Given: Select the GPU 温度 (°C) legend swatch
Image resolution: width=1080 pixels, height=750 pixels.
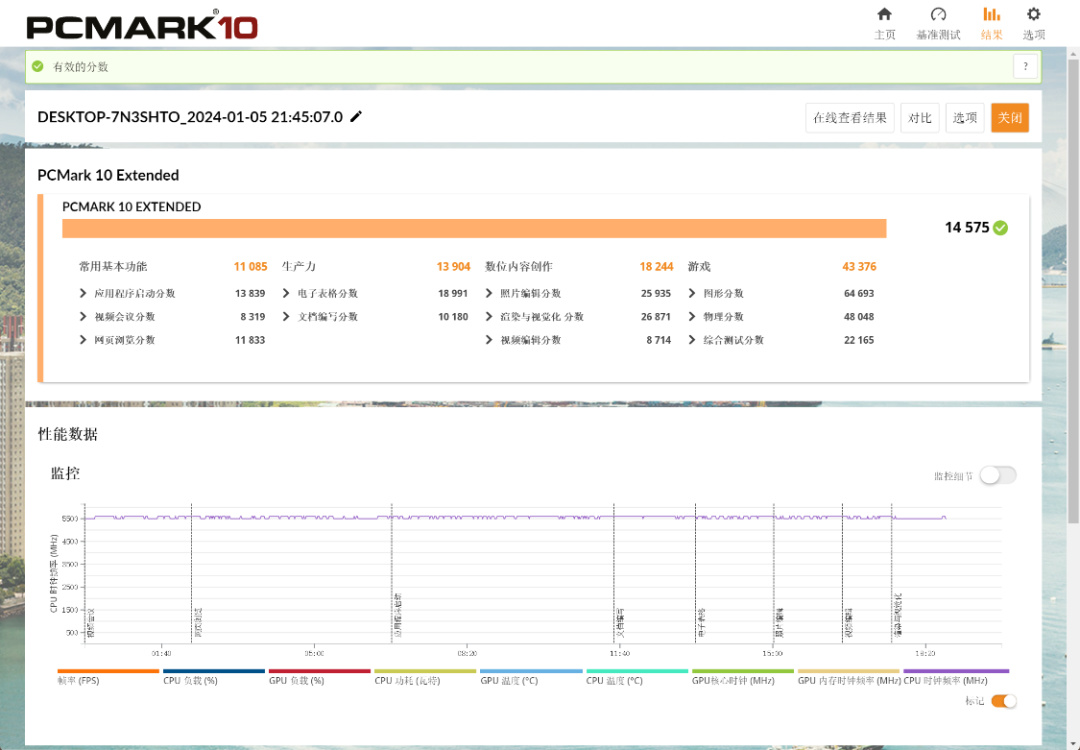Looking at the screenshot, I should point(531,671).
